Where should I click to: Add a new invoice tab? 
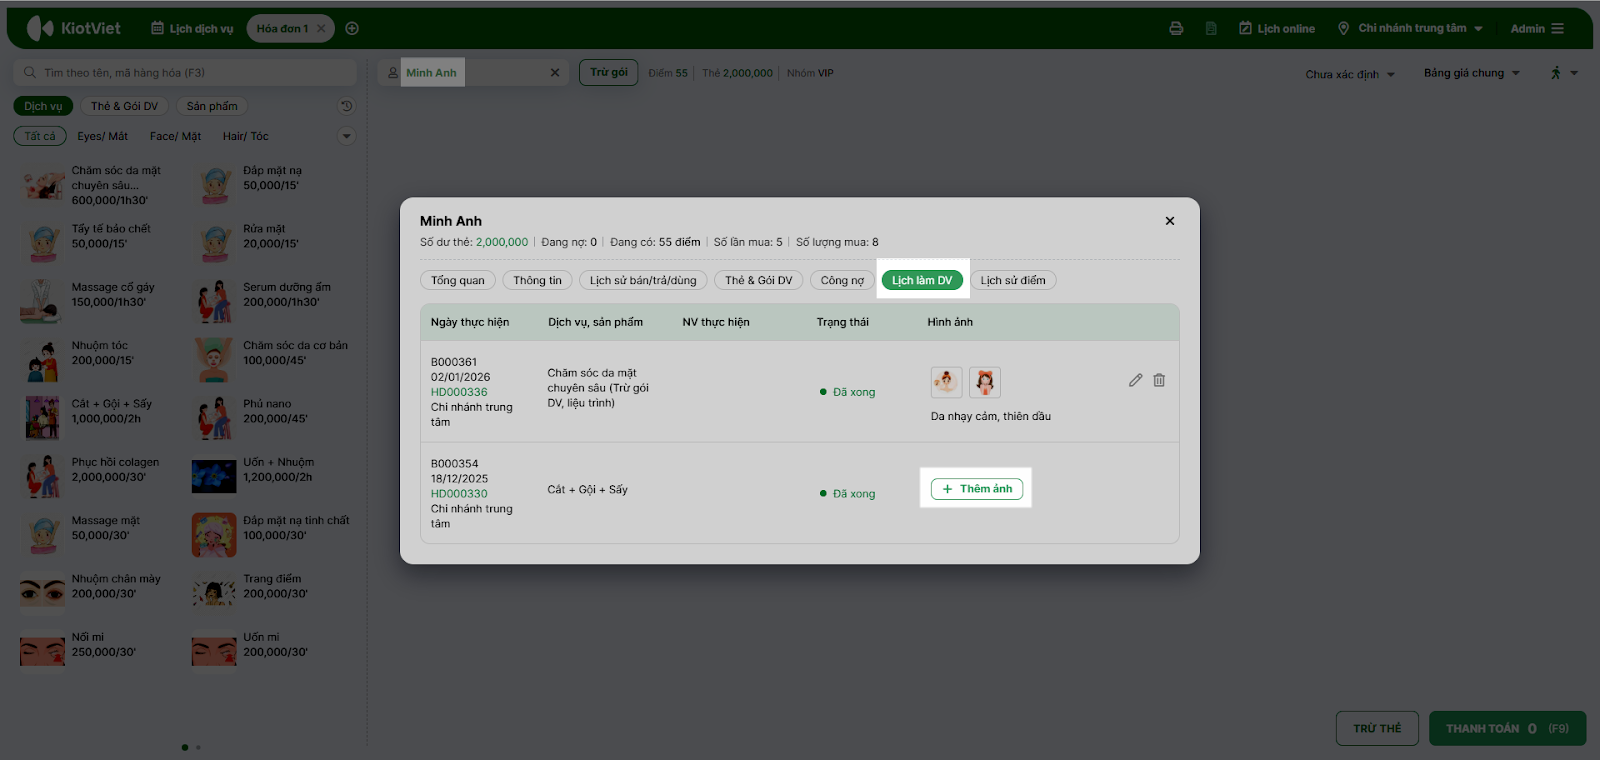(x=352, y=28)
